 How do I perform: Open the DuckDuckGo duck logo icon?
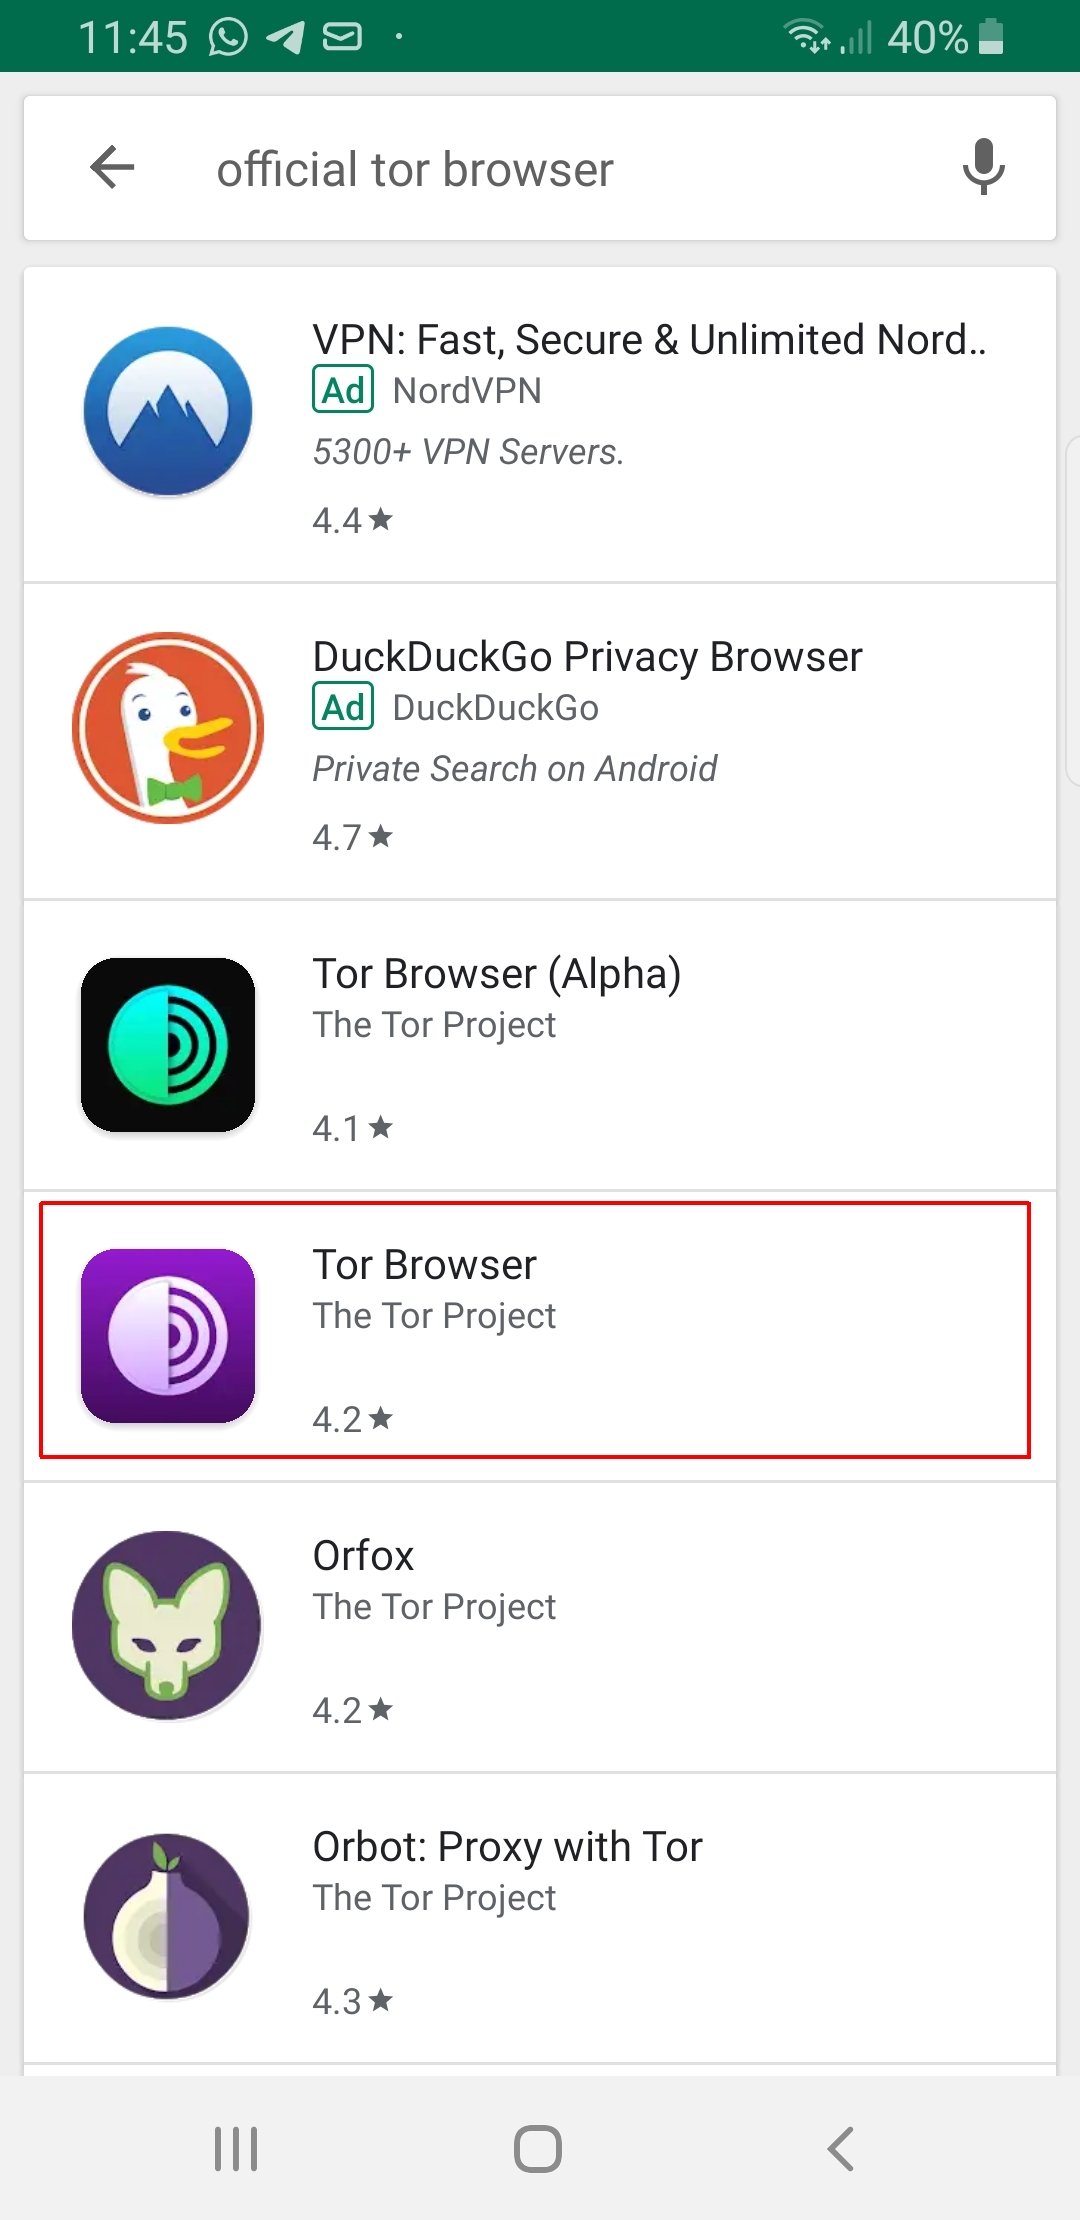168,728
